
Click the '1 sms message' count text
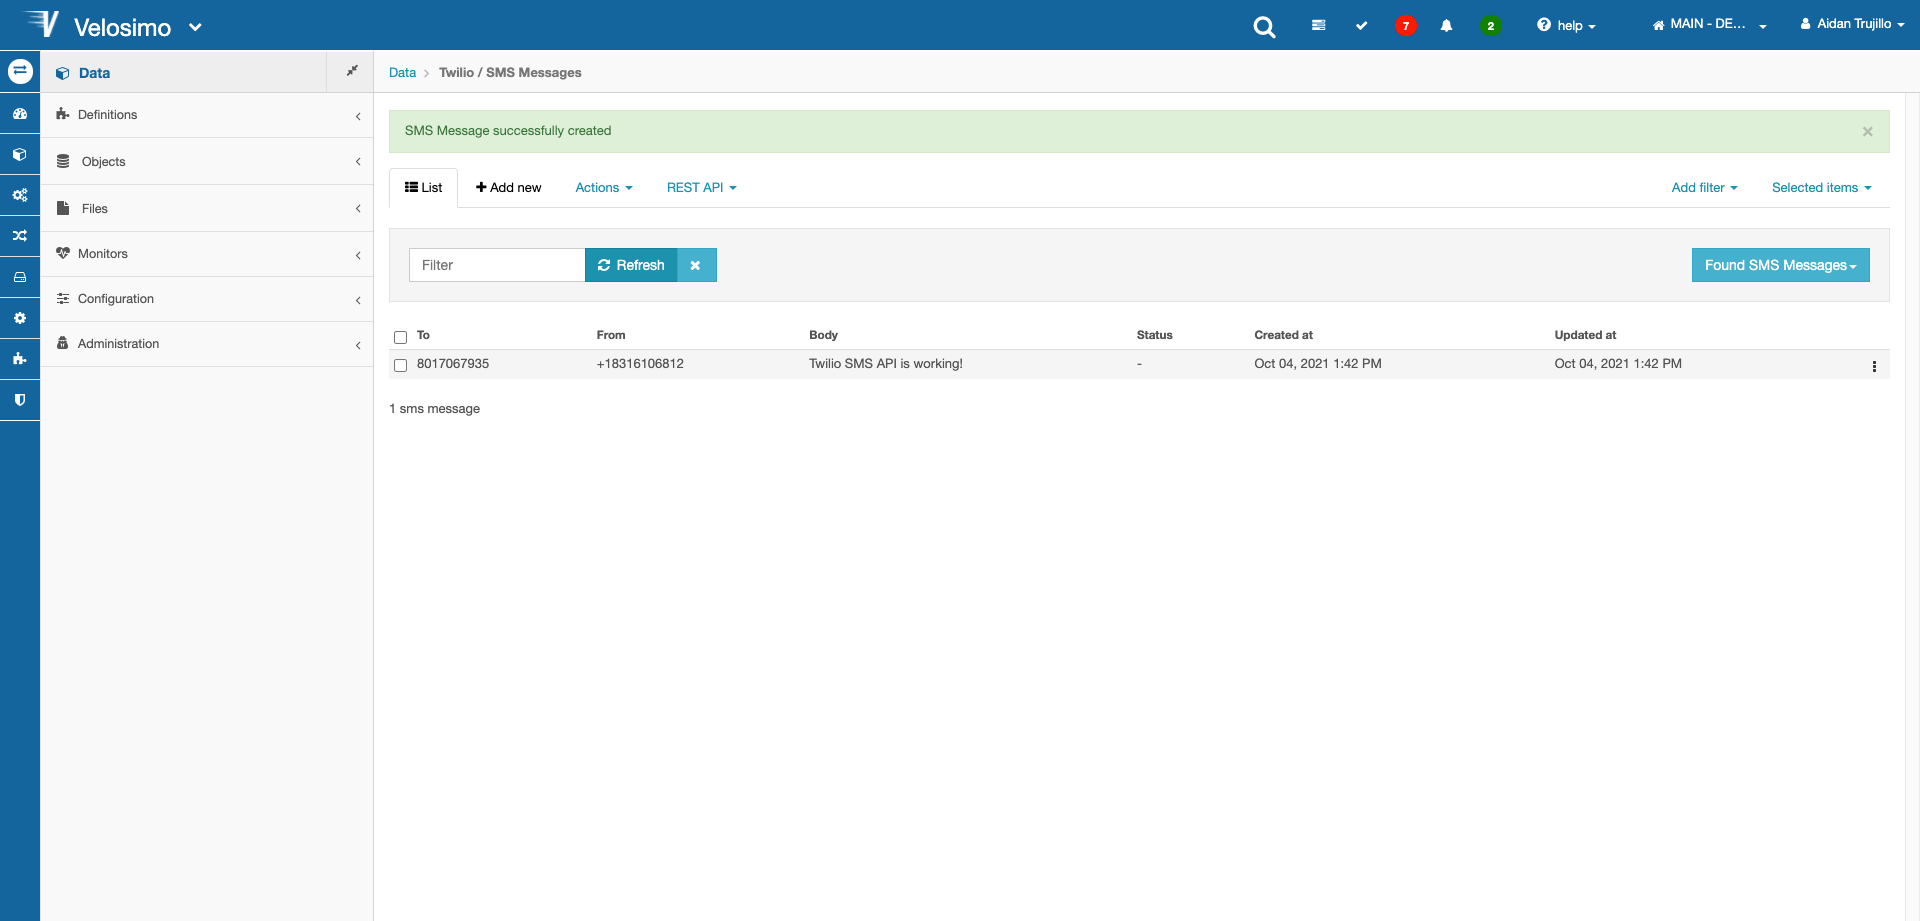(434, 409)
